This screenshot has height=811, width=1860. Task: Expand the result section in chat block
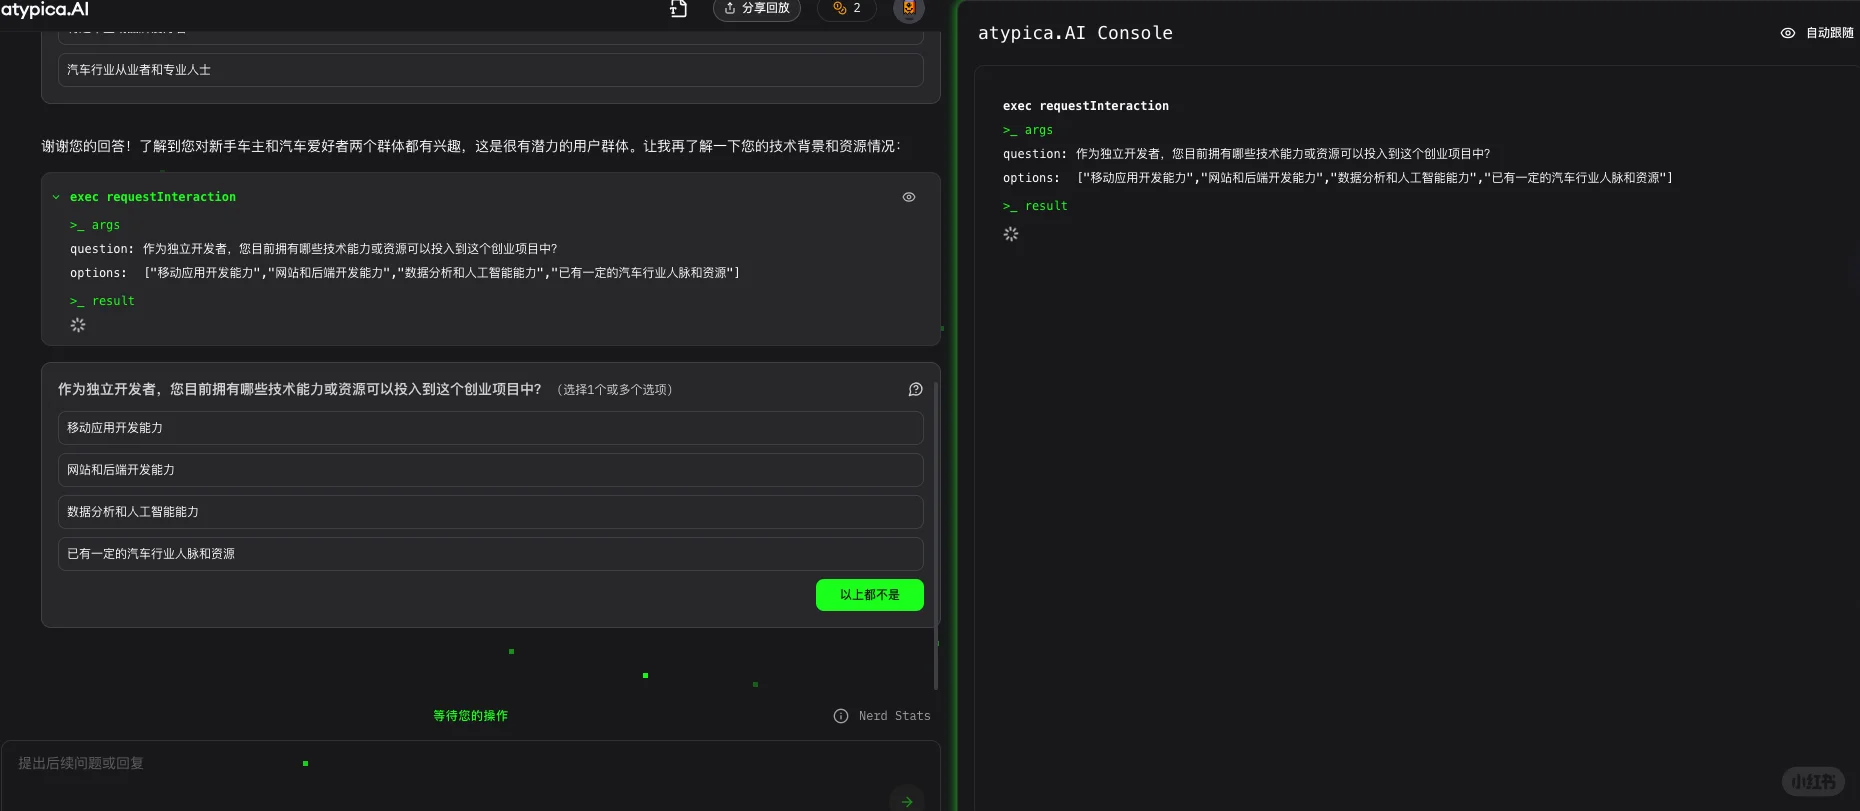tap(102, 301)
